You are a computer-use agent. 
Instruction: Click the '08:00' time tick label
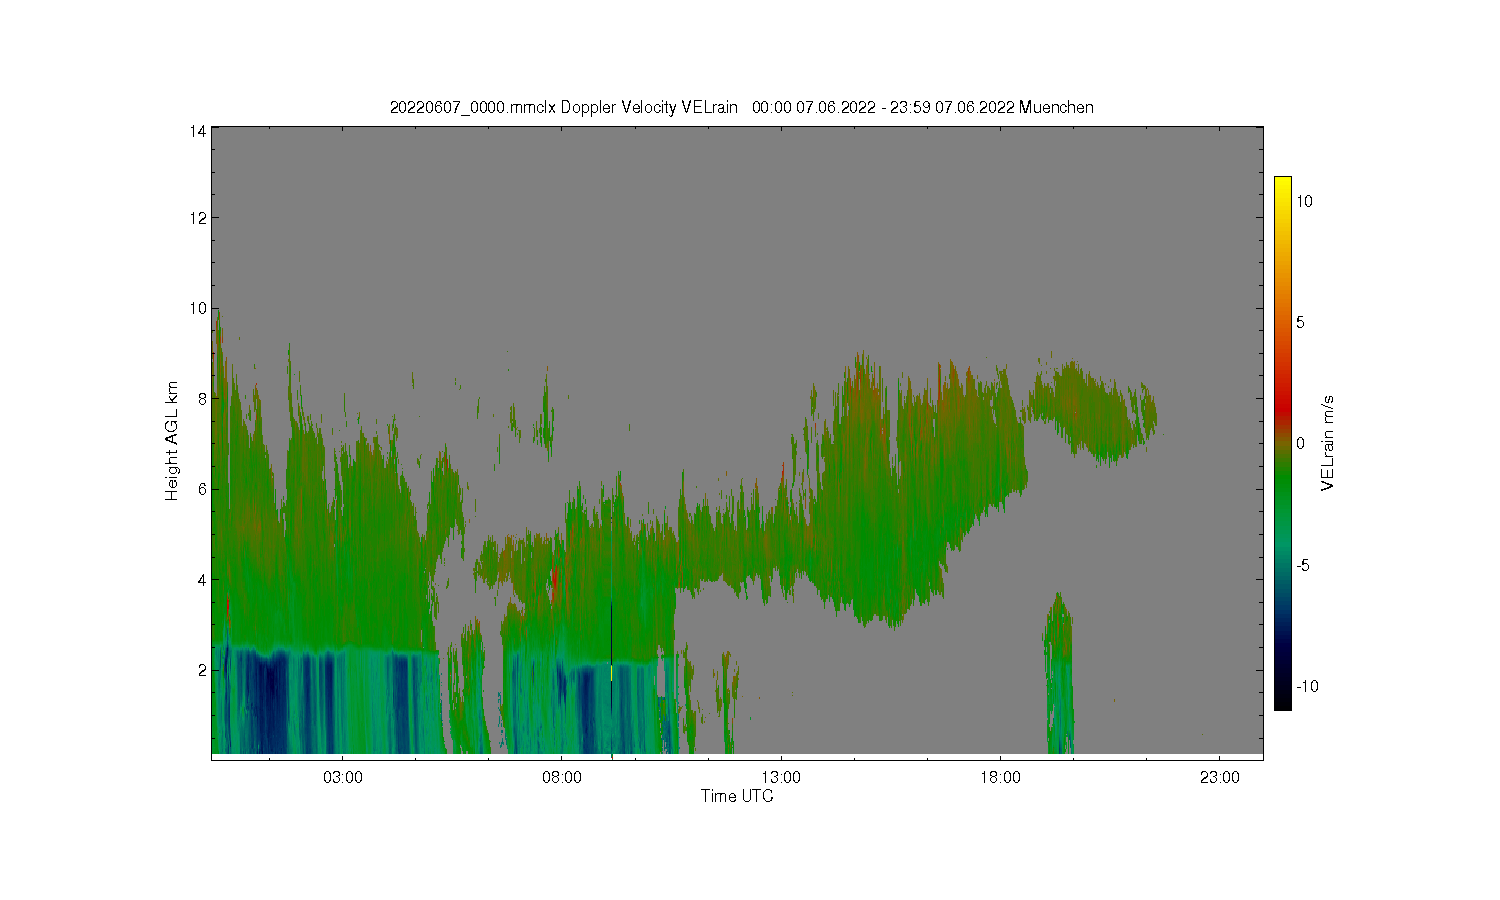562,777
